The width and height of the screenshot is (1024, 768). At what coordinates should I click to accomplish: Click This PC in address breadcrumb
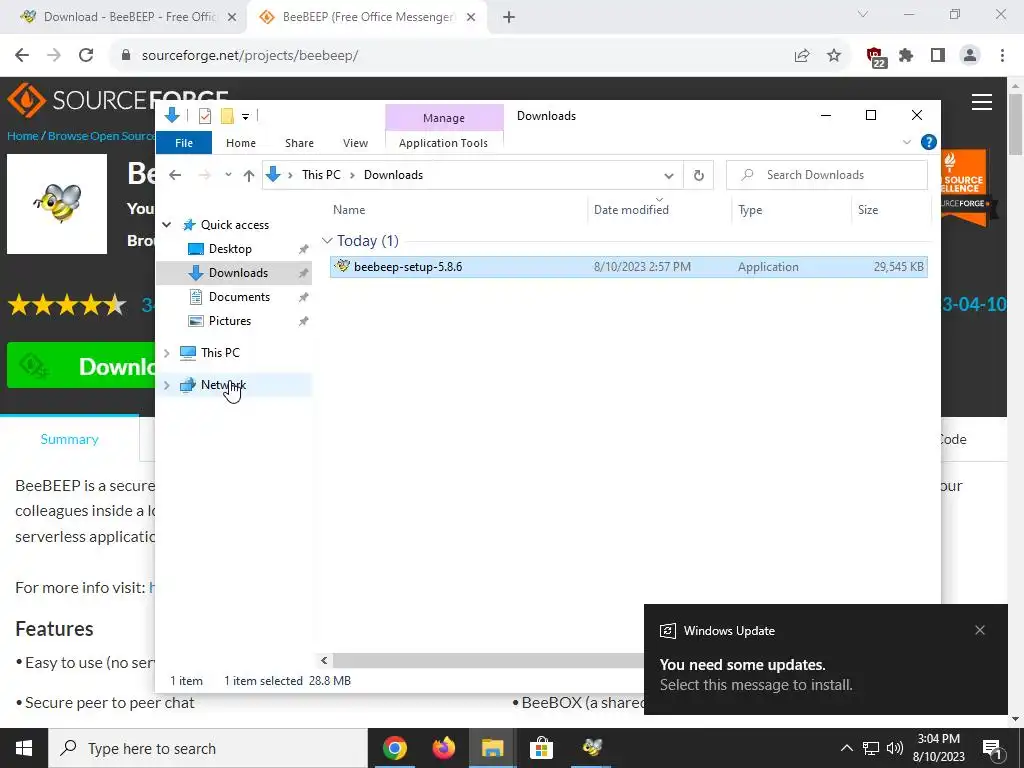point(321,175)
